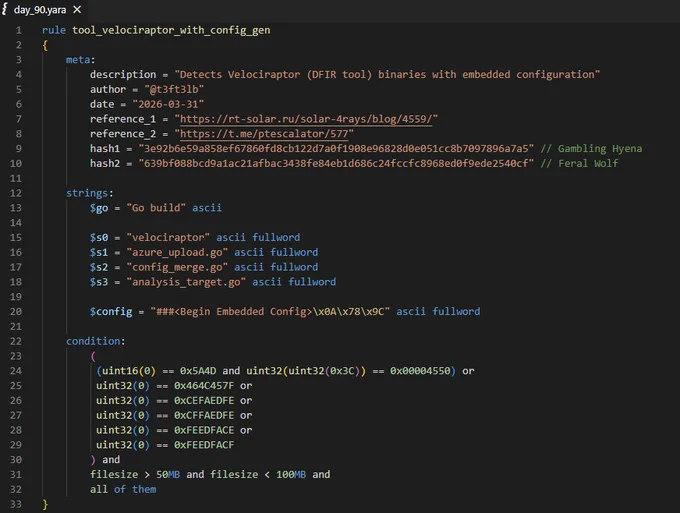Click line number 1 in gutter
Screen dimensions: 680x513
pos(19,30)
